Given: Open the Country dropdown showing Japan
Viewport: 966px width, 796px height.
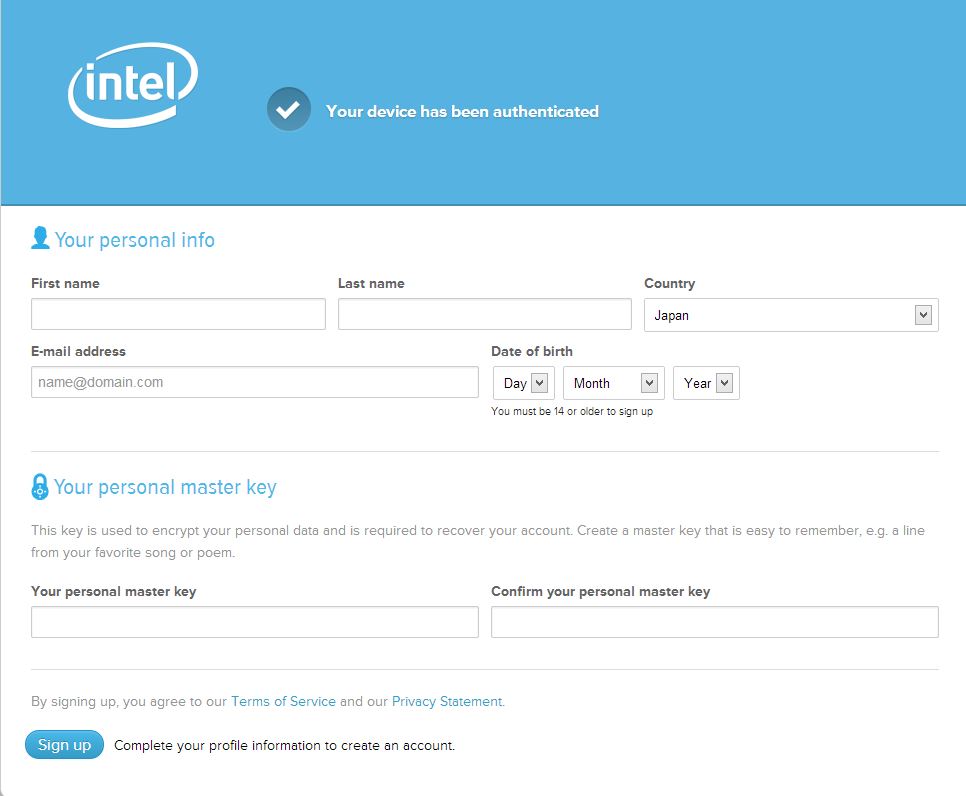Looking at the screenshot, I should coord(791,315).
